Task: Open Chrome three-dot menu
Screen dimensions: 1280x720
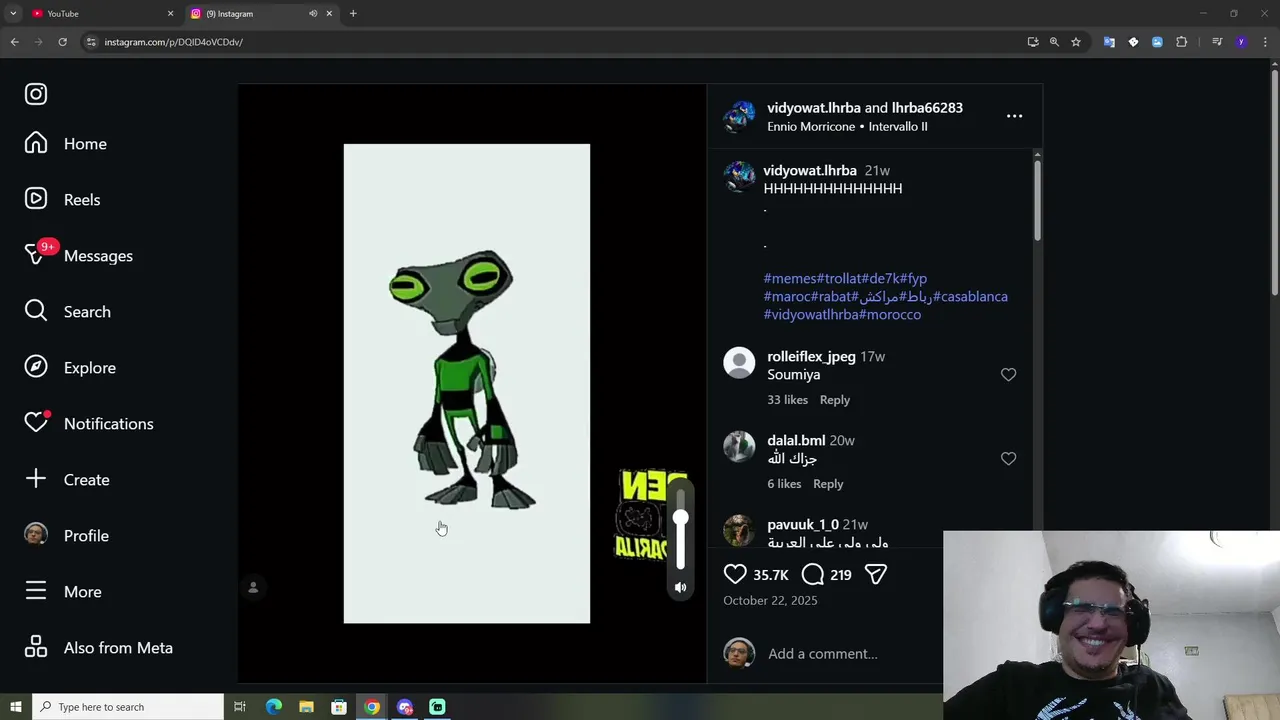Action: (x=1266, y=42)
